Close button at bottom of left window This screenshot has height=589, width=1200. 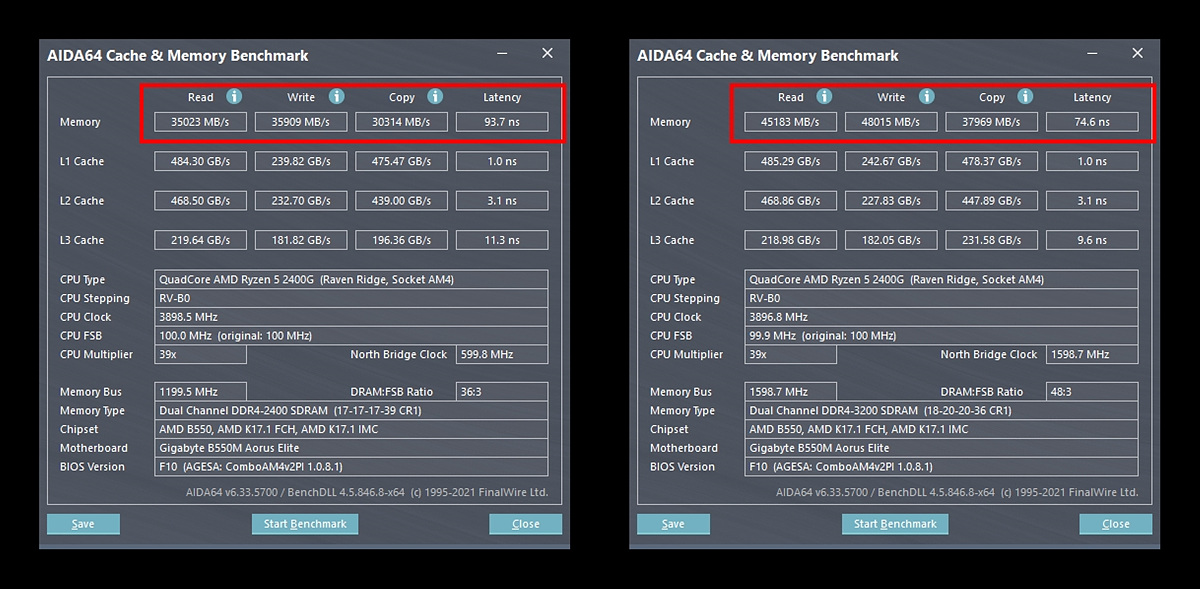[x=525, y=524]
